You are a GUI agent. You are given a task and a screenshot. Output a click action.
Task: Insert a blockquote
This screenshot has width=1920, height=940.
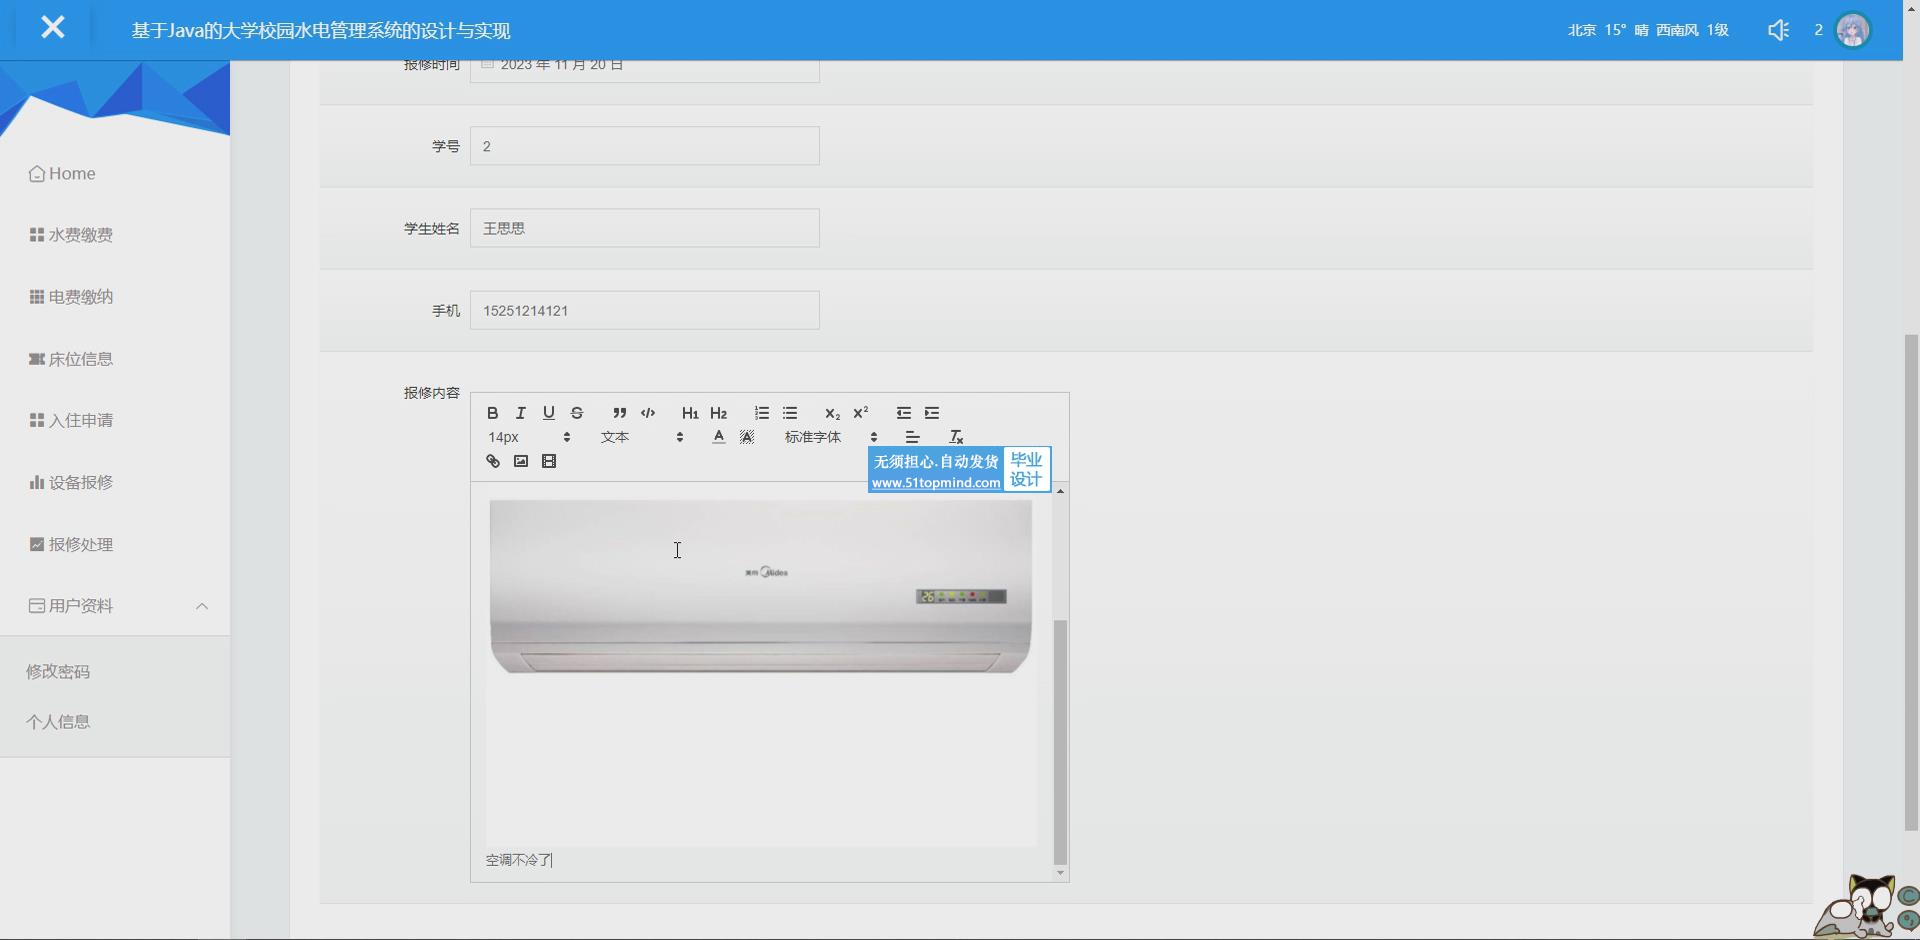coord(619,413)
